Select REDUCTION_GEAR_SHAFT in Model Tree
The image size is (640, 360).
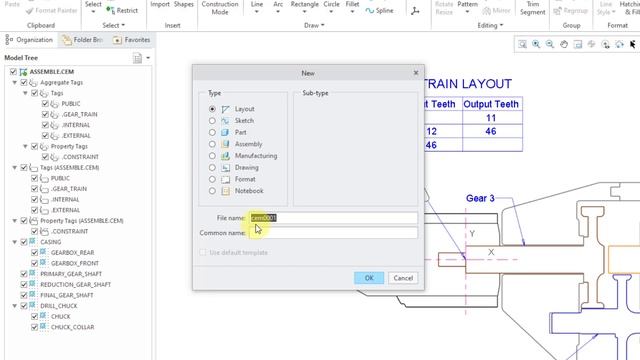pyautogui.click(x=76, y=284)
